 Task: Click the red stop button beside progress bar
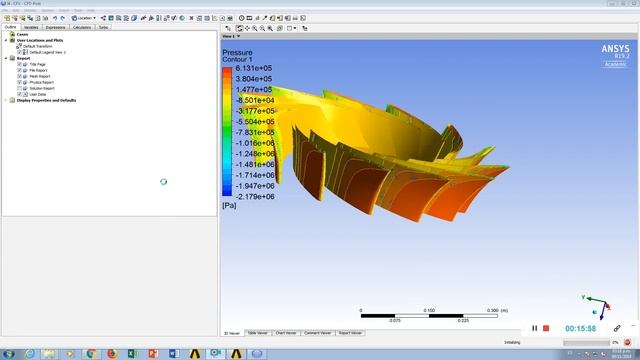pos(627,342)
